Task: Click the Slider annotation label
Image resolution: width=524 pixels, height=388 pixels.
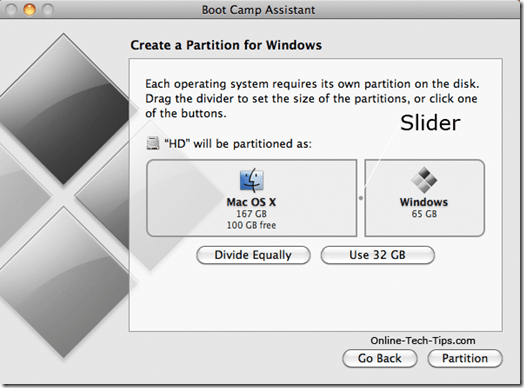Action: click(430, 123)
